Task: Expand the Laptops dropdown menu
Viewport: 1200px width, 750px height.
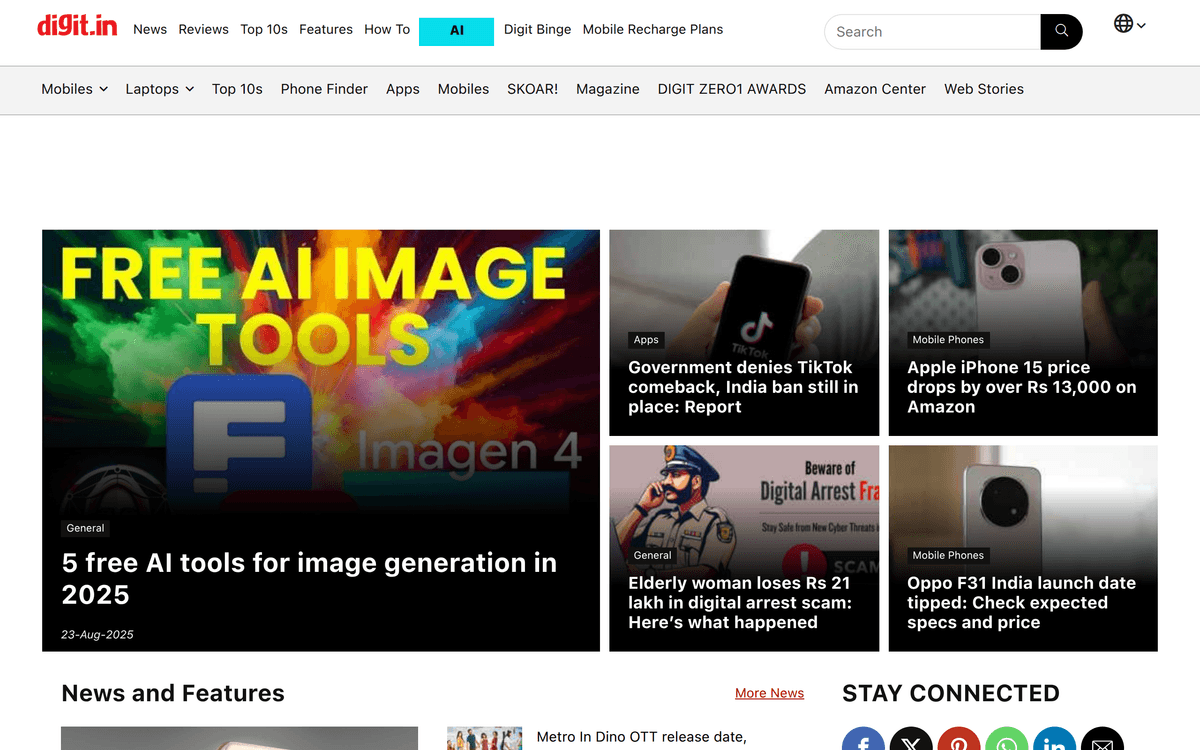Action: [160, 89]
